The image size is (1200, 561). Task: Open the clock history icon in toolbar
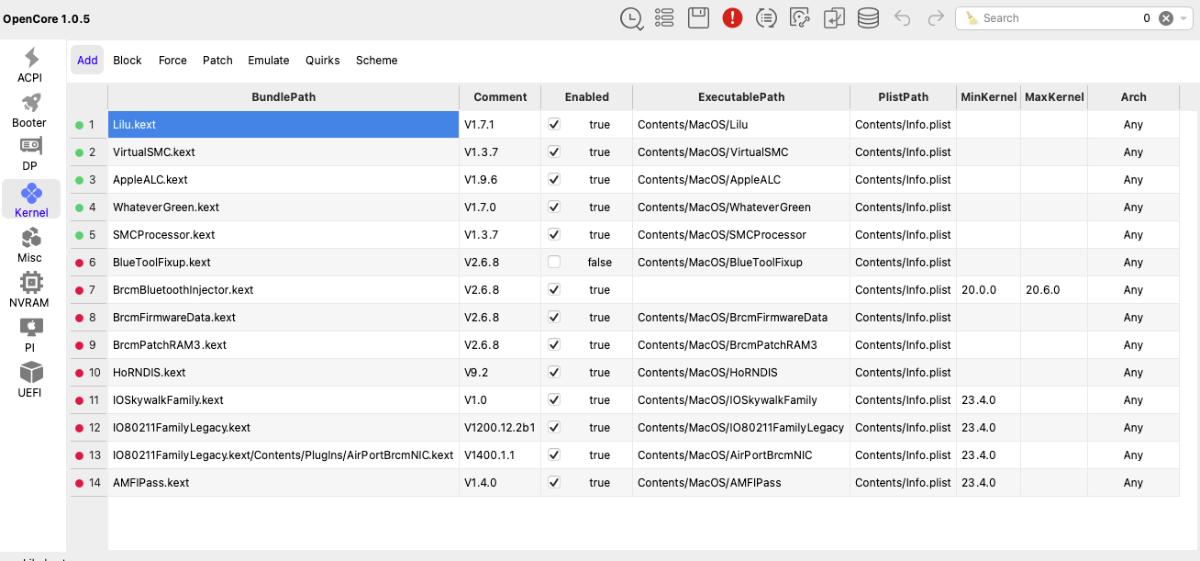coord(631,18)
